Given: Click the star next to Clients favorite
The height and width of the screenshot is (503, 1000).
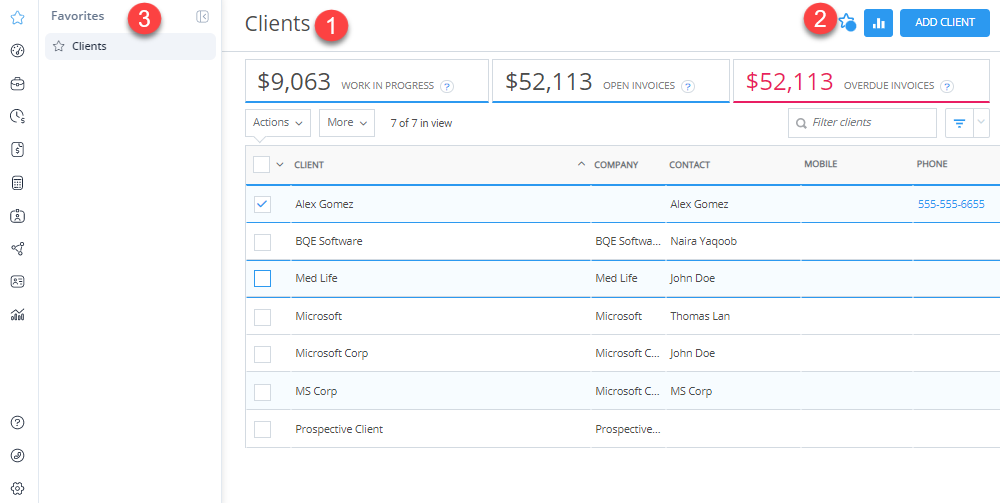Looking at the screenshot, I should coord(59,46).
